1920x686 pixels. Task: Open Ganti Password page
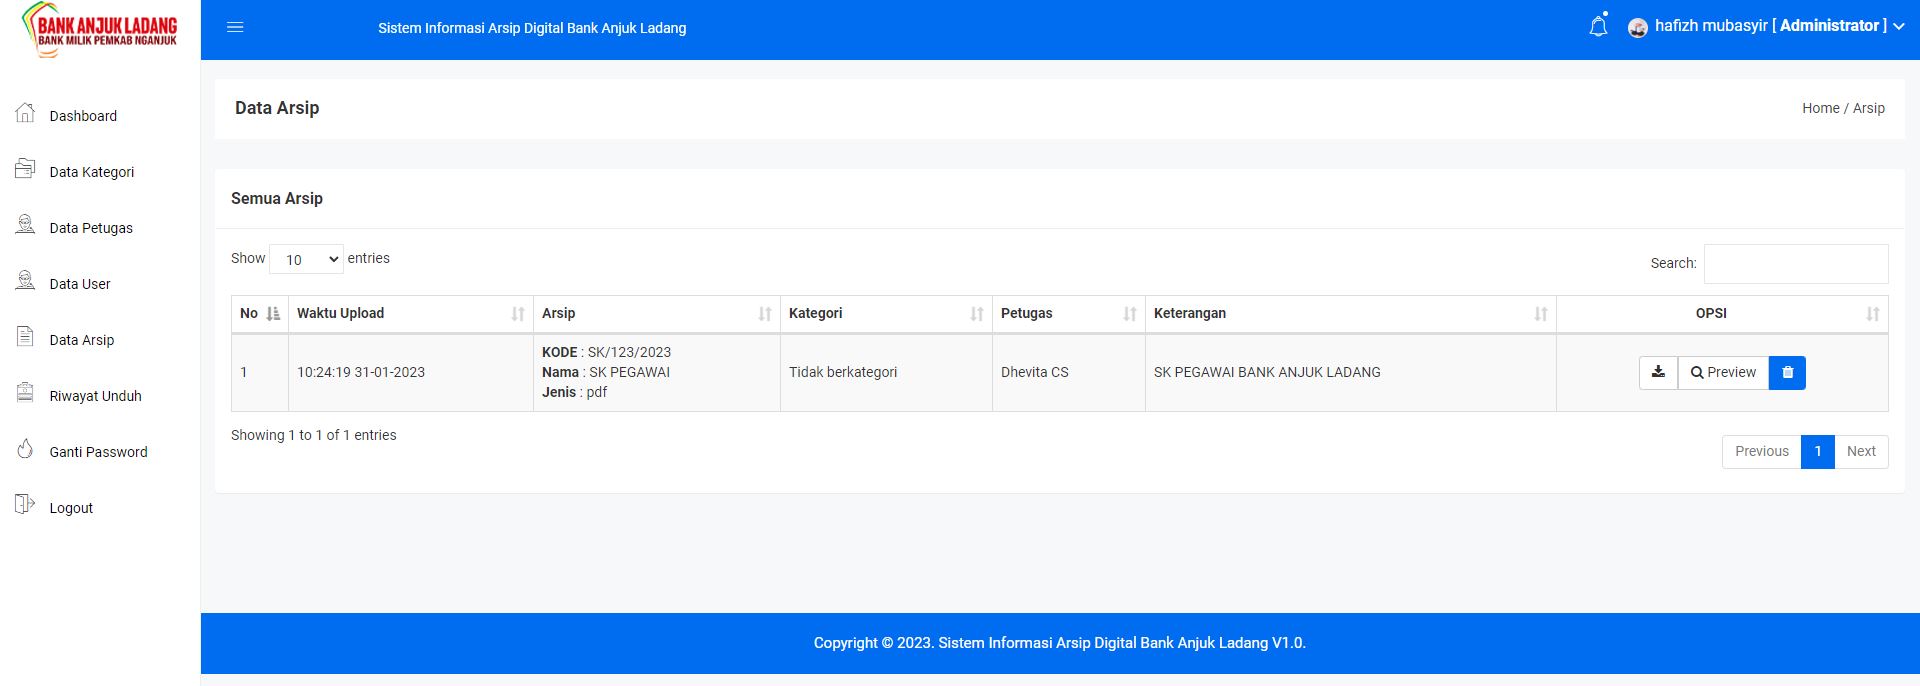pos(99,452)
